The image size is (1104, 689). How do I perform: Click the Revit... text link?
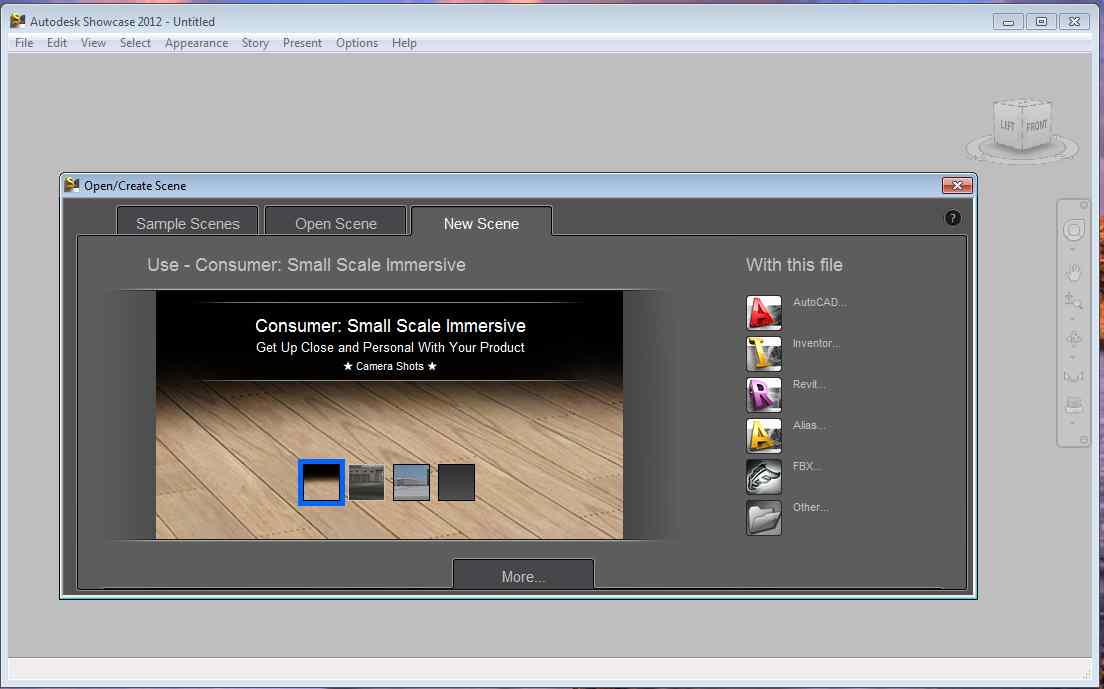(809, 384)
